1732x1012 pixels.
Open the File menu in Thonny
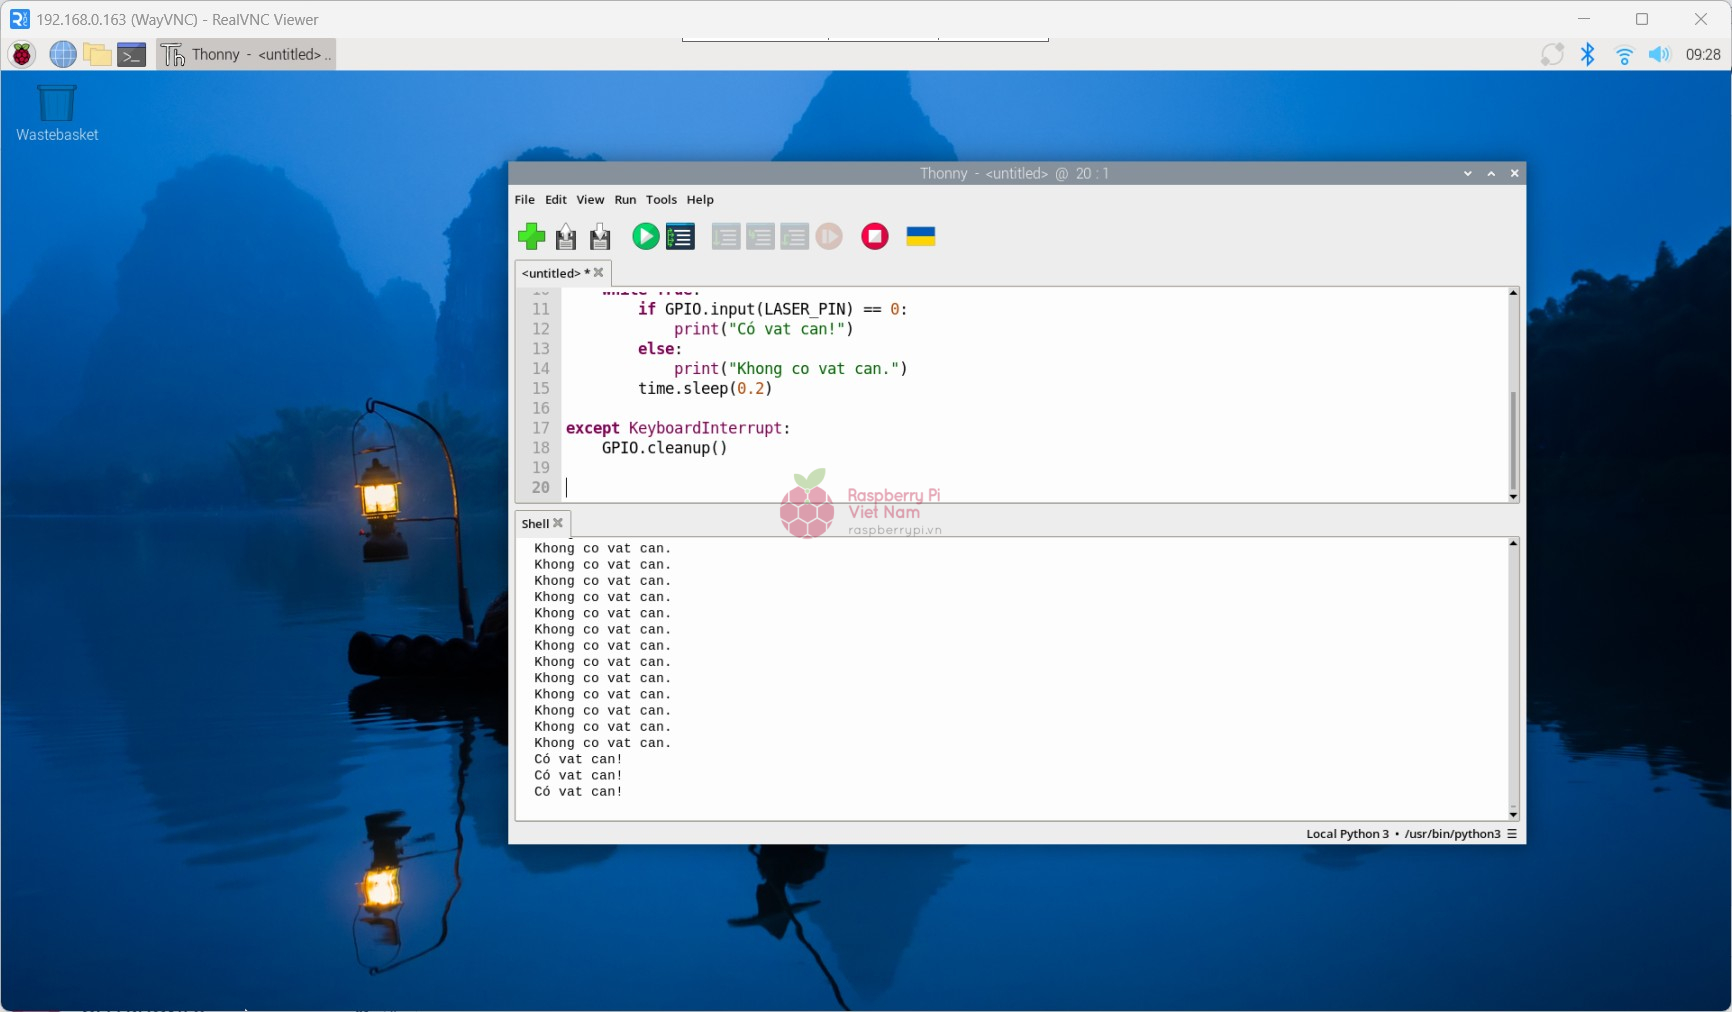pos(524,200)
